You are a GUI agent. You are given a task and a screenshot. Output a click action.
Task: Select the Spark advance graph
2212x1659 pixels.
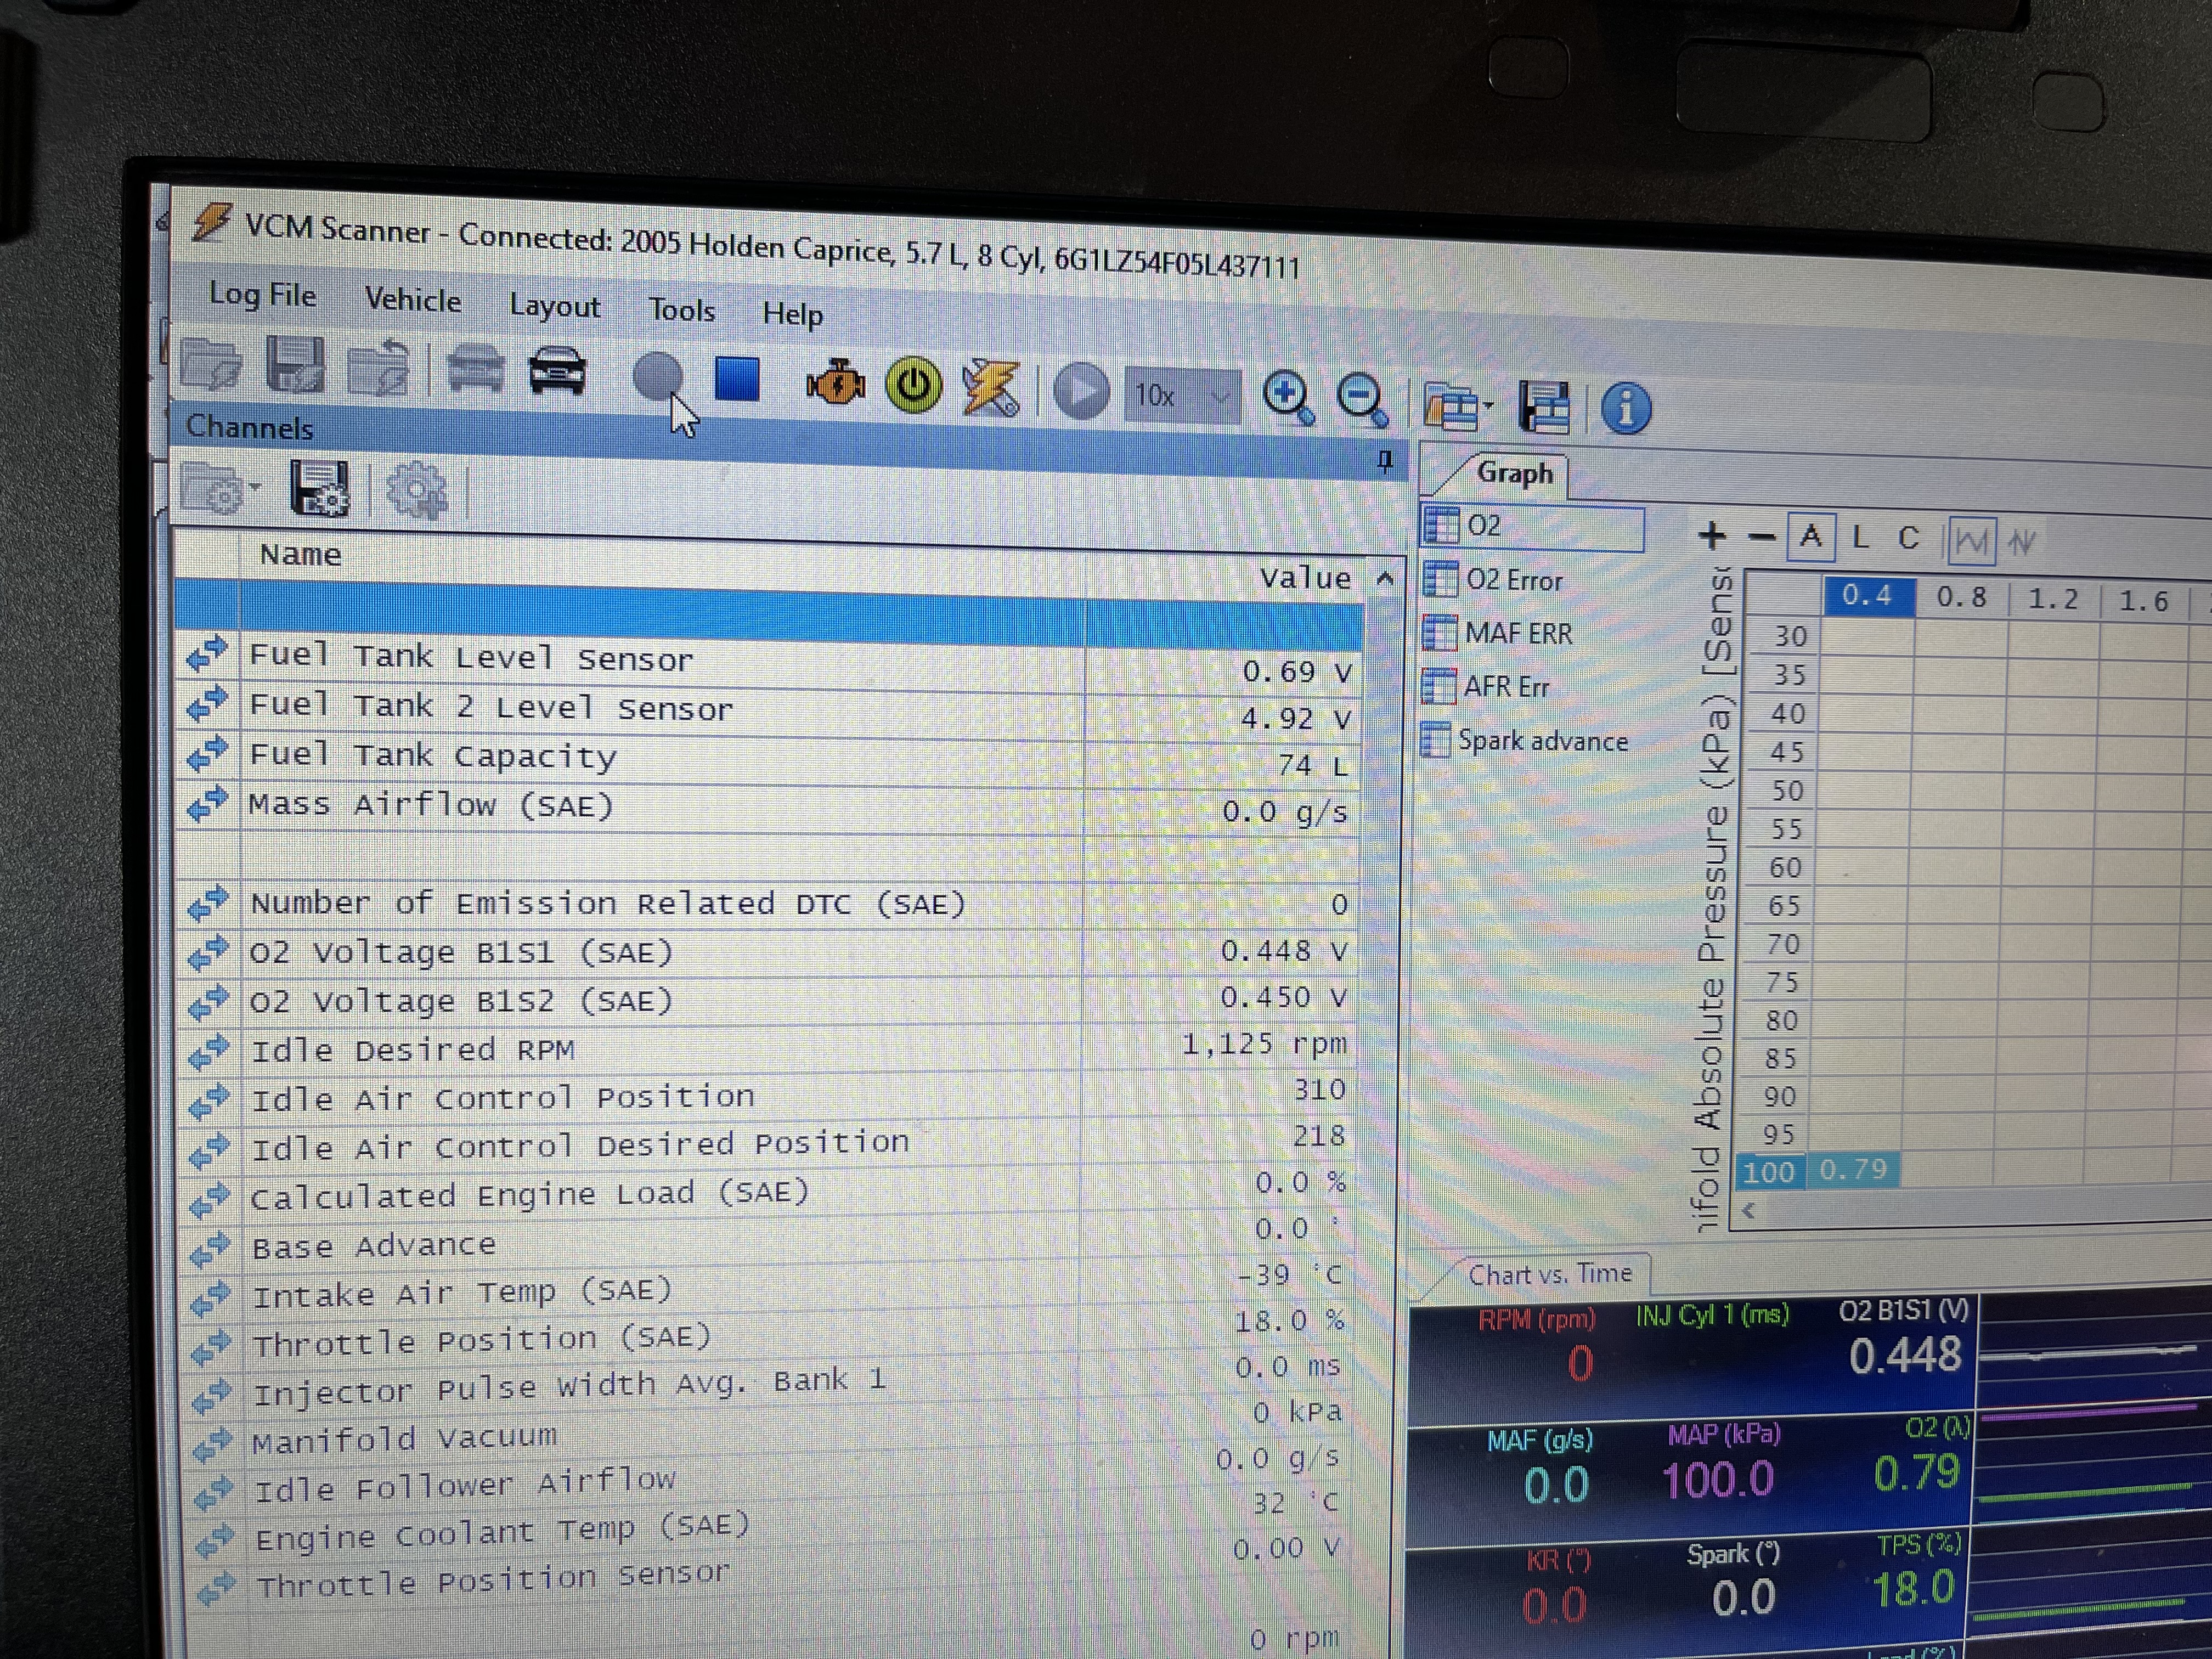point(1525,741)
